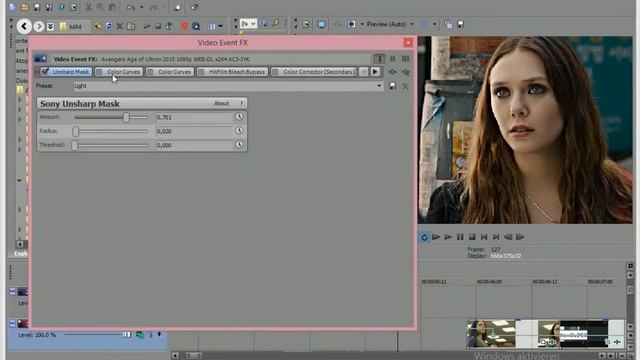Enable the Unsharp Mask effect checkbox
640x360 pixels.
pos(45,71)
